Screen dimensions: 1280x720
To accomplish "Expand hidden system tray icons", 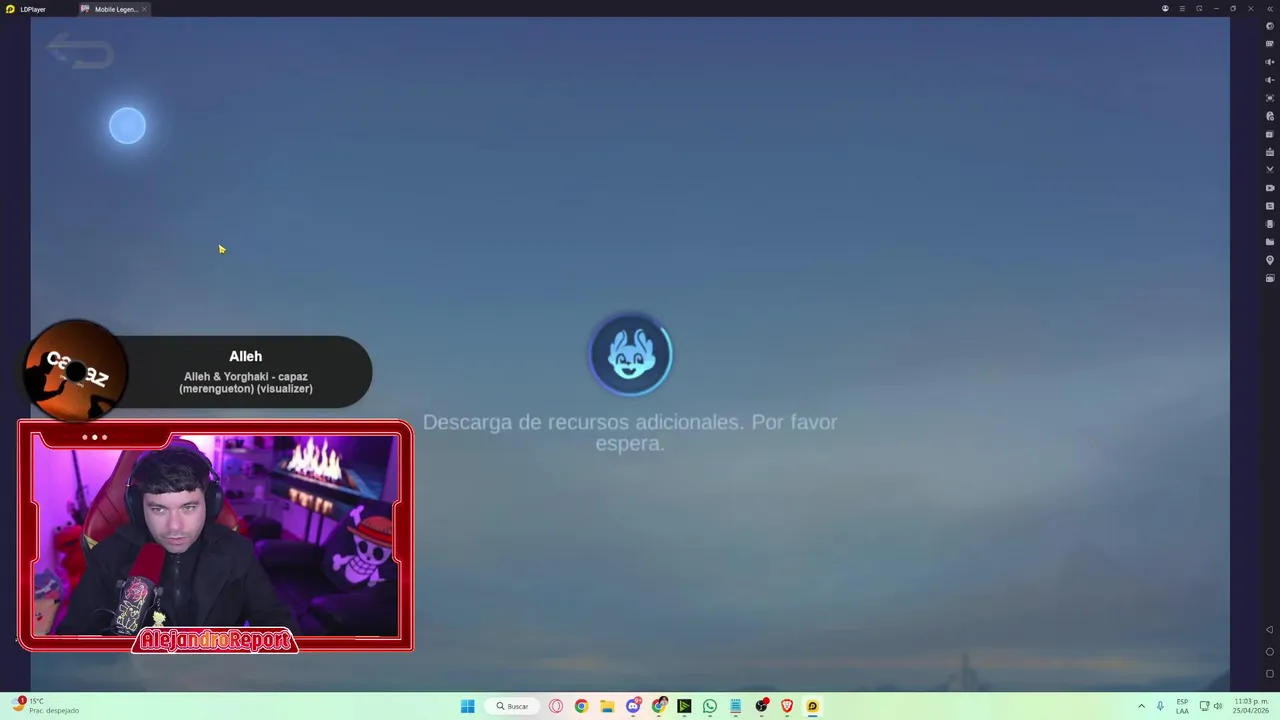I will (1141, 706).
